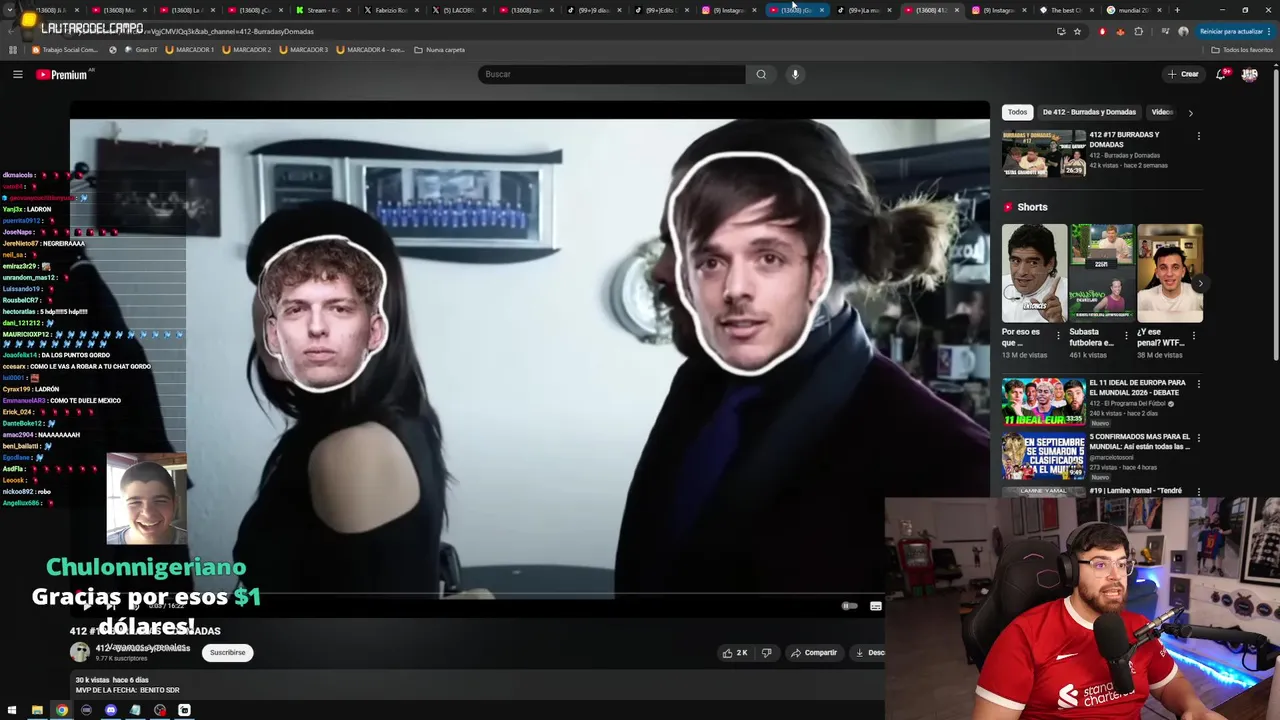This screenshot has width=1280, height=720.
Task: Bookmark this page with the star icon
Action: (x=1077, y=31)
